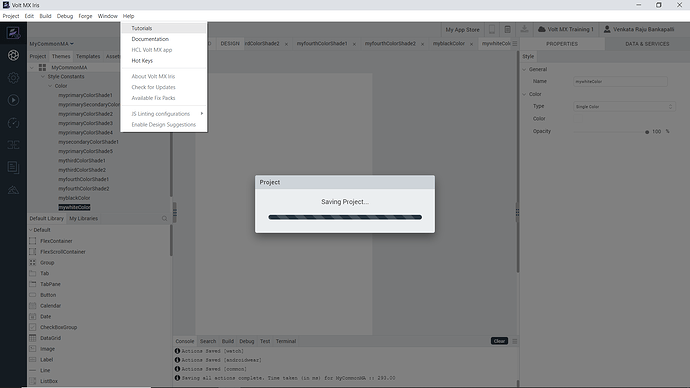Click the search icon in library panel
Image resolution: width=690 pixels, height=388 pixels.
point(164,219)
